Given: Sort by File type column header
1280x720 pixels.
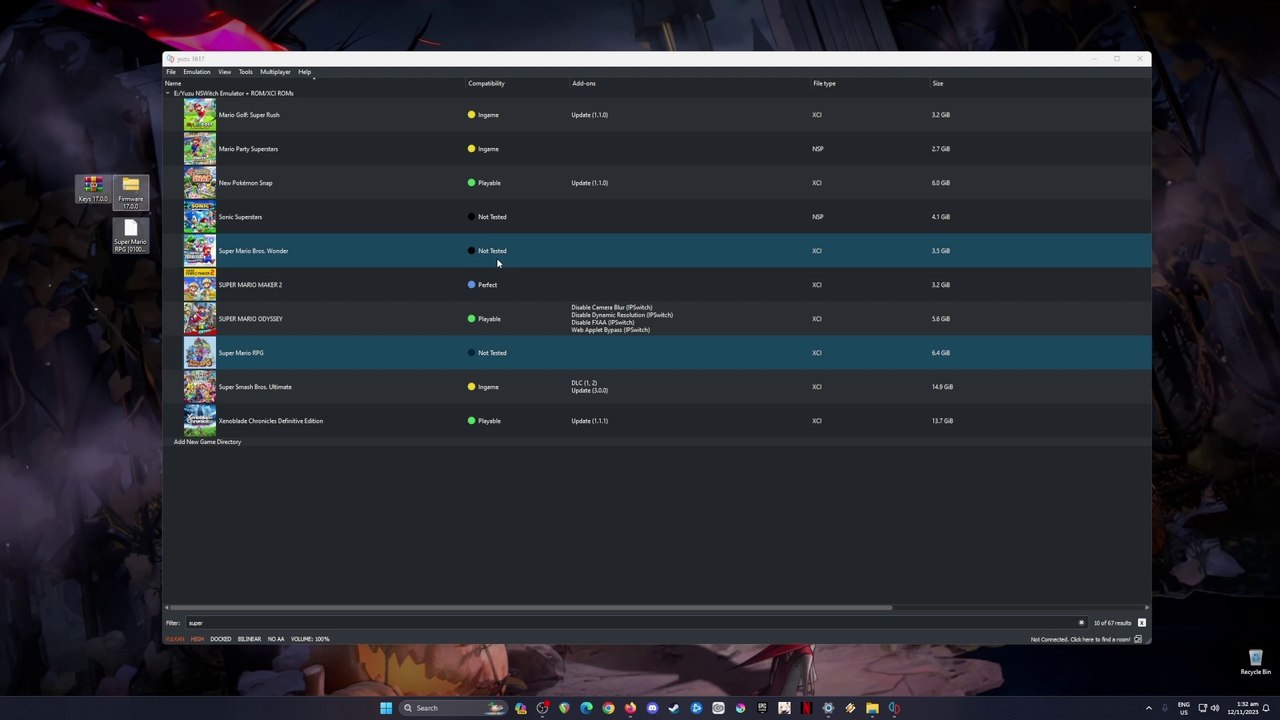Looking at the screenshot, I should click(824, 83).
